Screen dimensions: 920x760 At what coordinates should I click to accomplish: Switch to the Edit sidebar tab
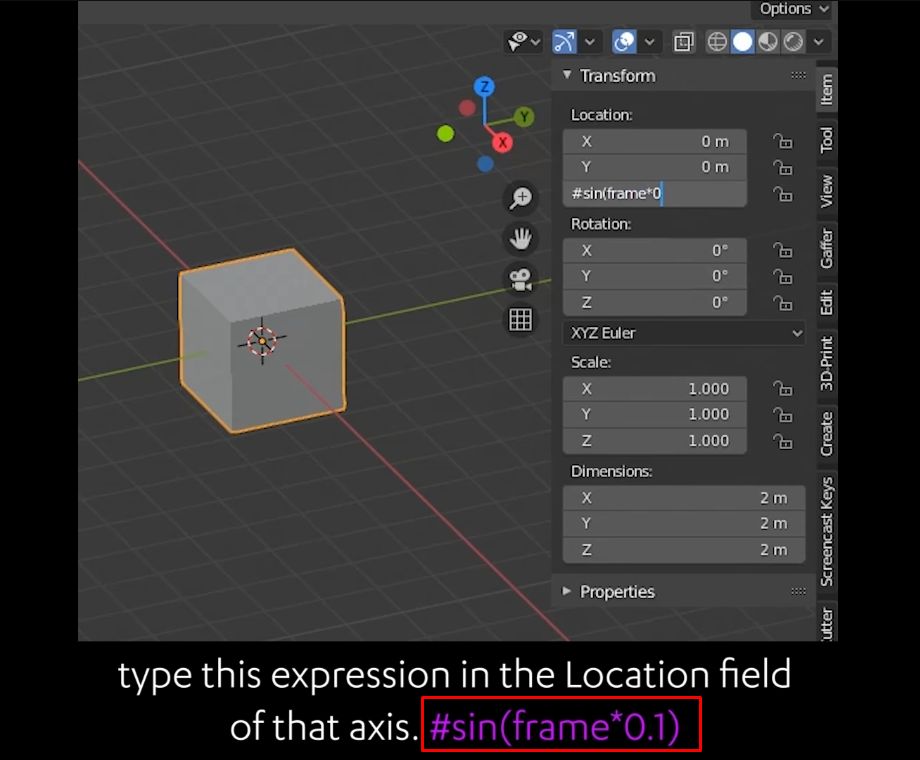tap(827, 303)
